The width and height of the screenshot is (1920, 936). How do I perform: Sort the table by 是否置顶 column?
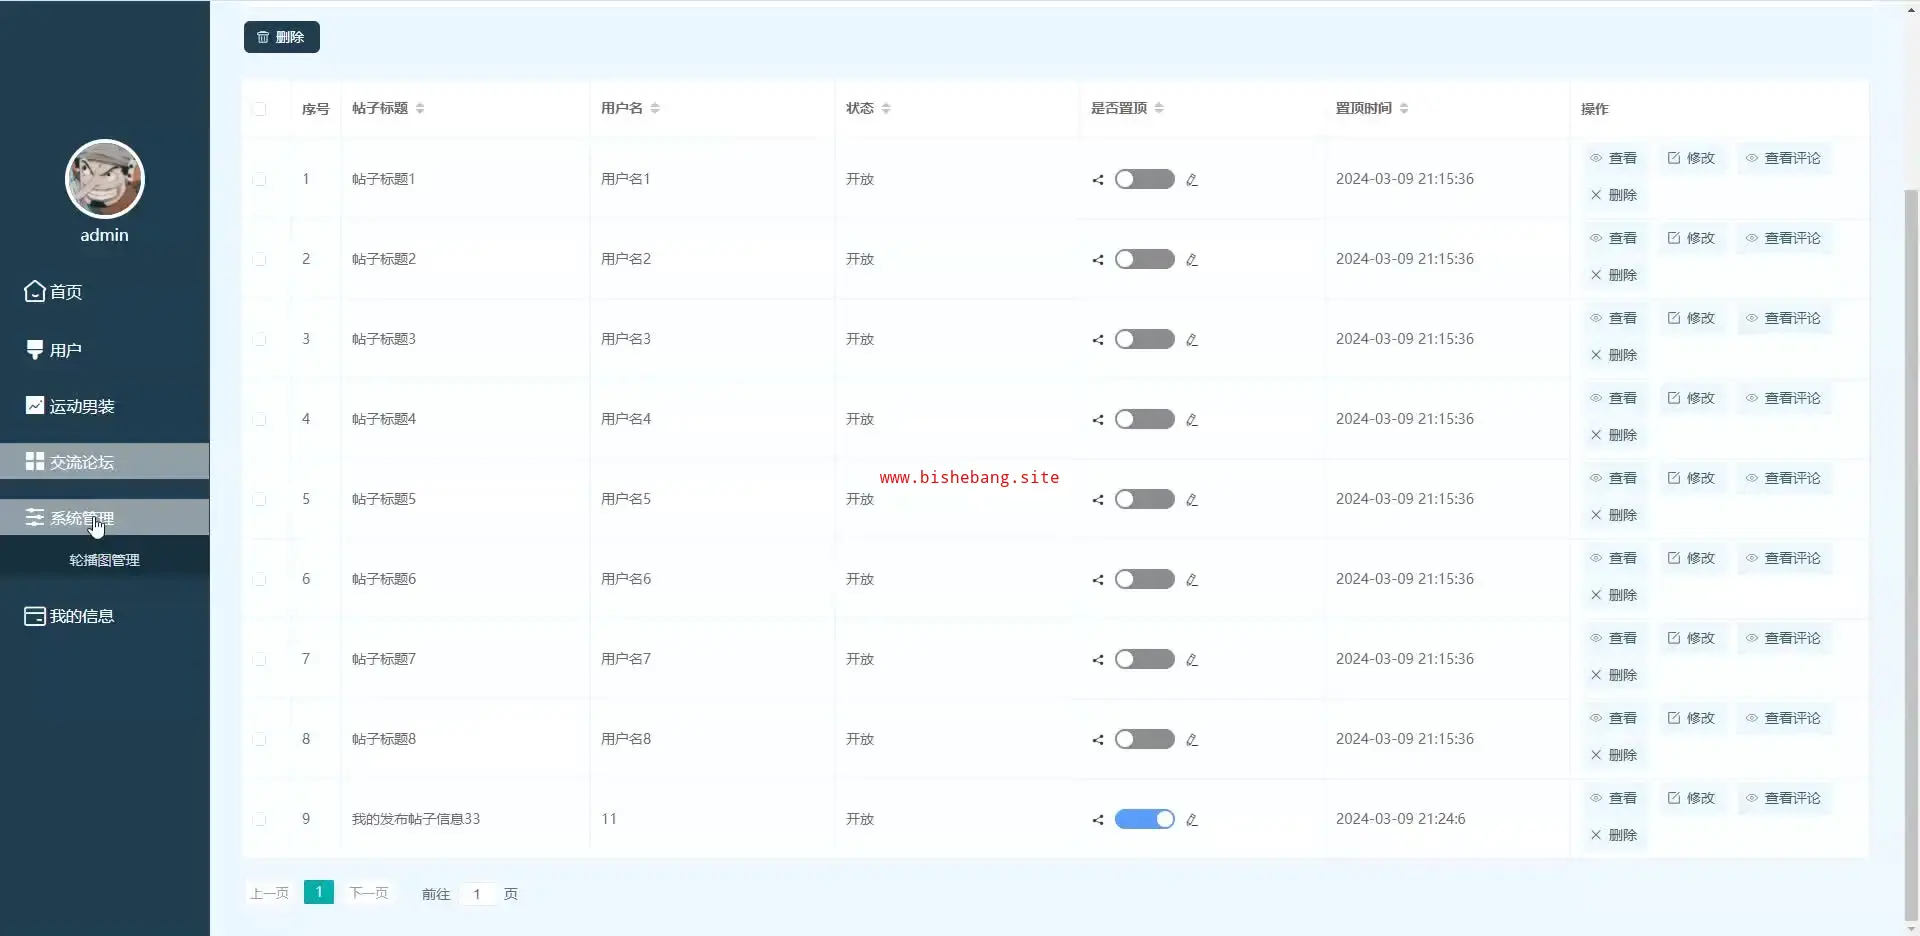click(x=1159, y=108)
